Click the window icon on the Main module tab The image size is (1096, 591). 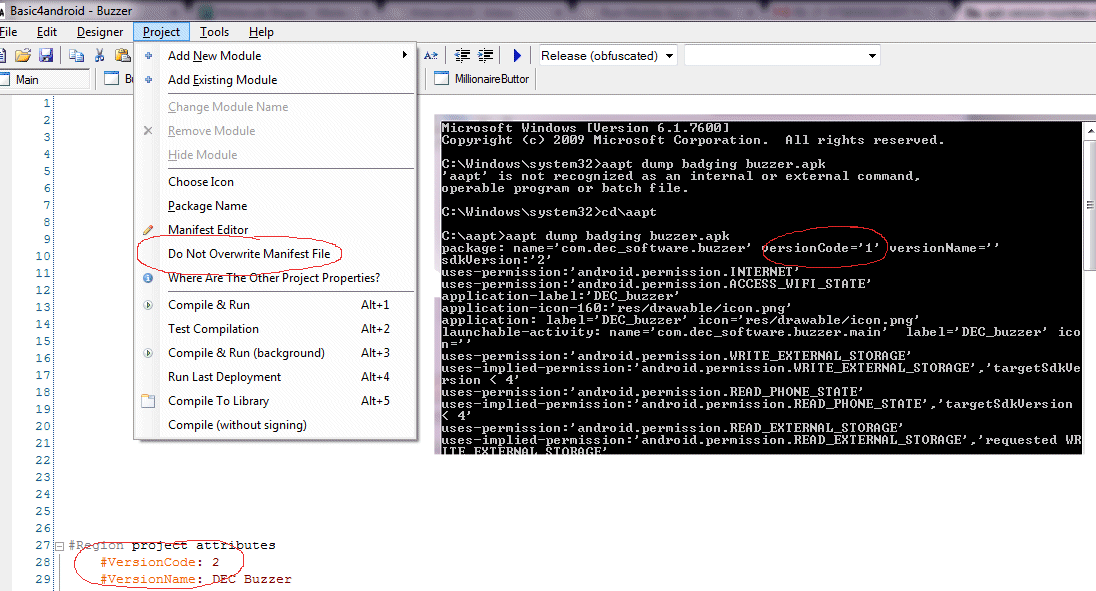click(x=4, y=79)
